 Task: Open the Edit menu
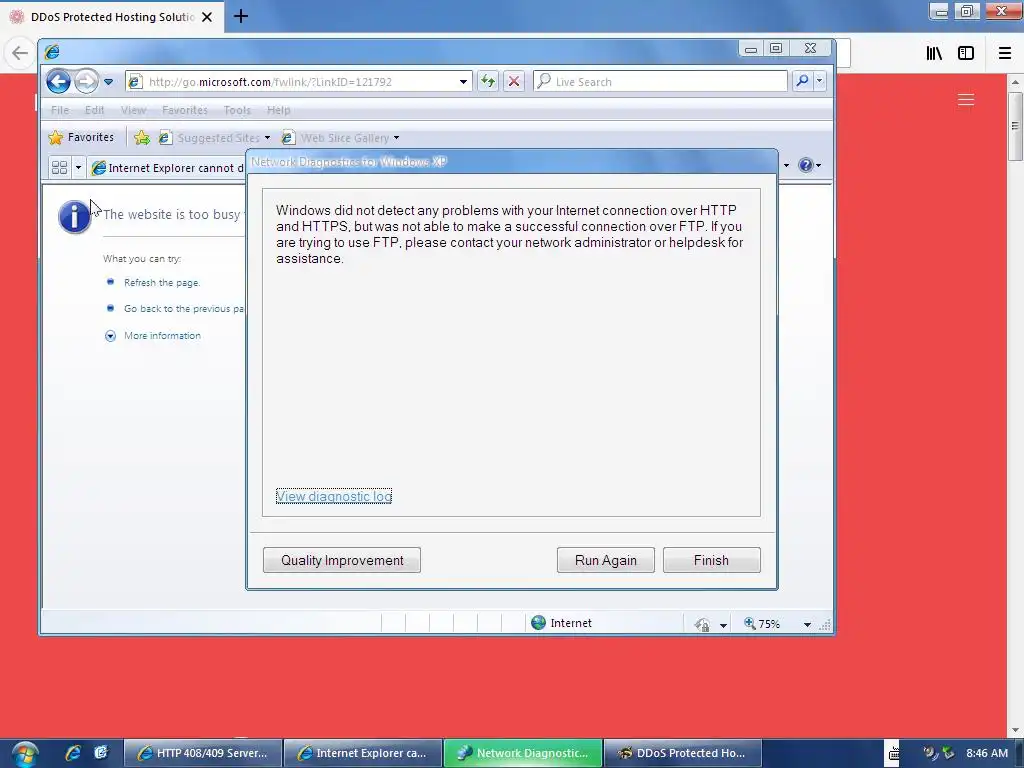click(x=94, y=110)
